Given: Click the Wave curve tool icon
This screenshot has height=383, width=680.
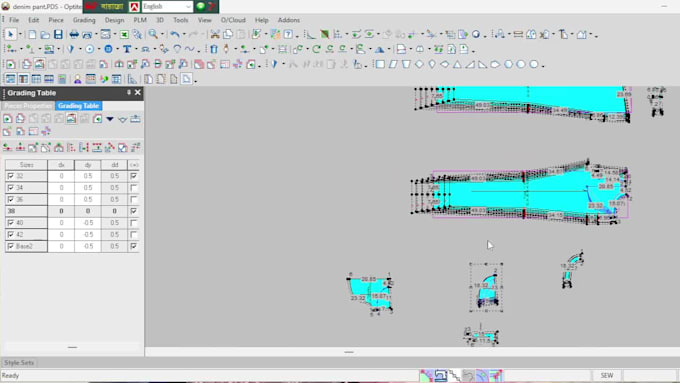Looking at the screenshot, I should click(x=190, y=49).
